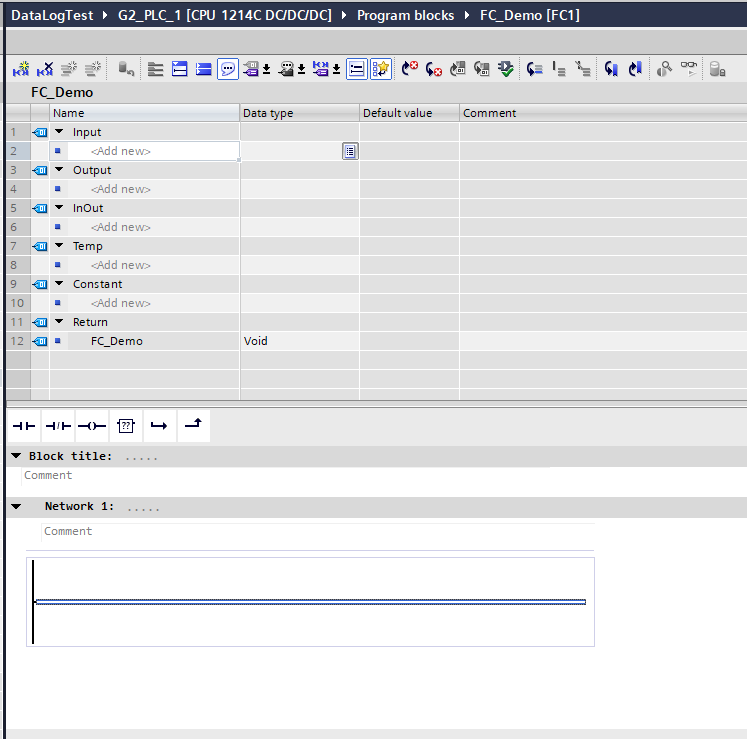Screen dimensions: 747x739
Task: Click the blue network tag display icon
Action: coord(321,69)
